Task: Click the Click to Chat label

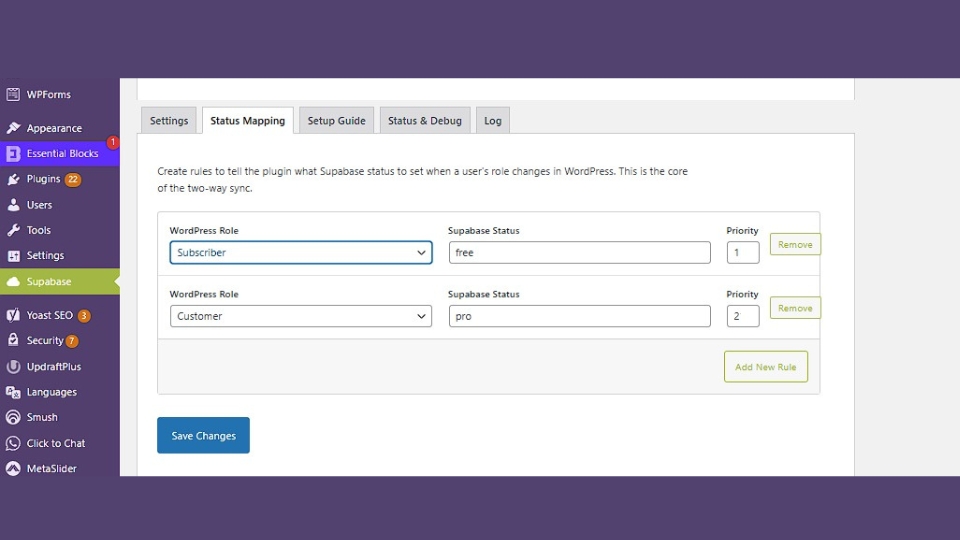Action: point(56,443)
